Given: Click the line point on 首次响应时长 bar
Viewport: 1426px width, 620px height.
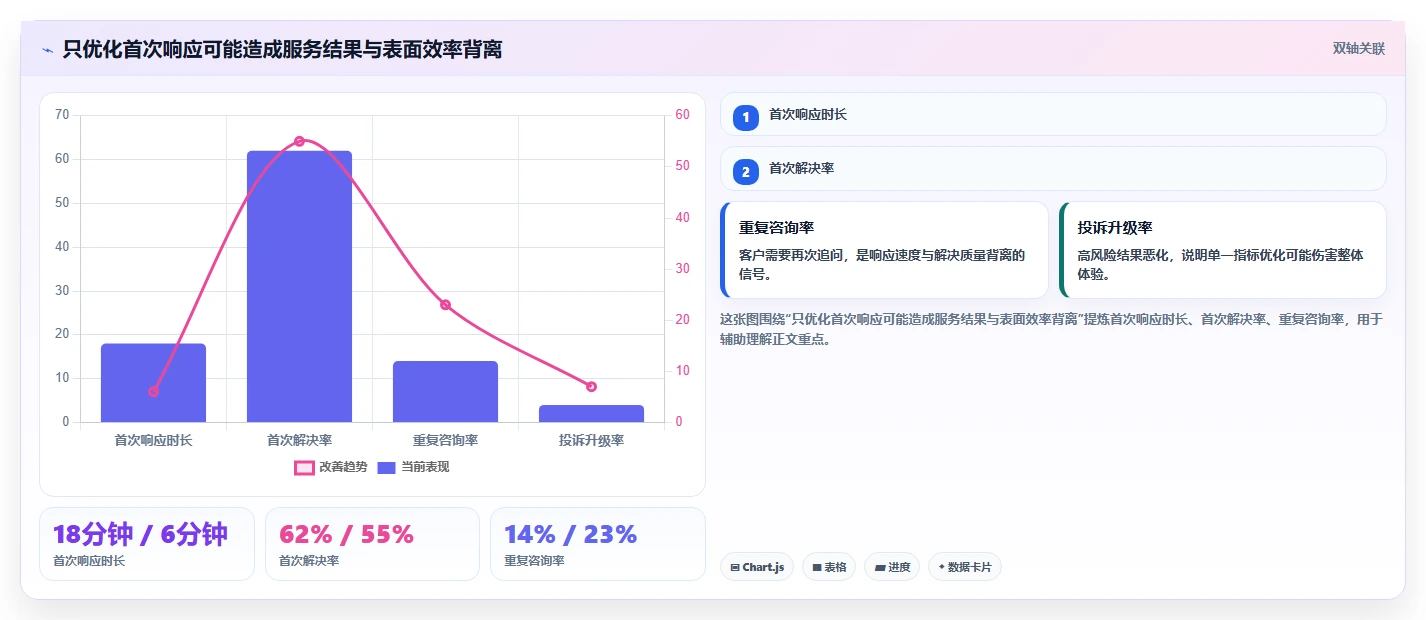Looking at the screenshot, I should tap(153, 392).
